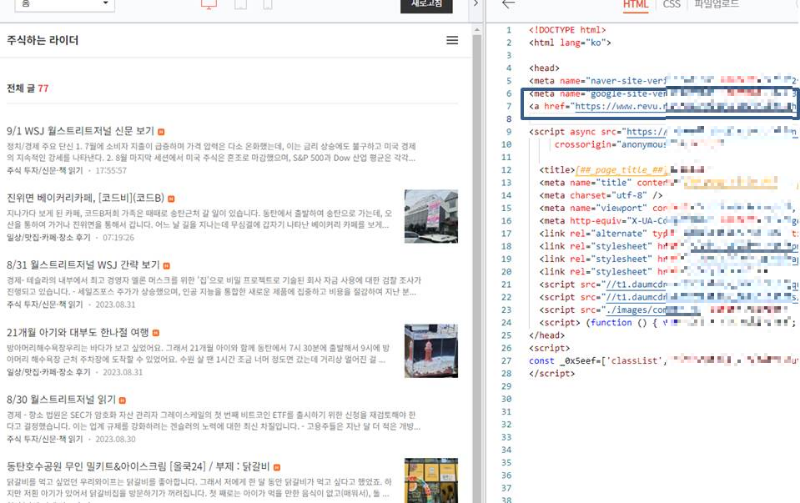Click the script src="./images/ line 23
This screenshot has height=503, width=800.
[663, 310]
